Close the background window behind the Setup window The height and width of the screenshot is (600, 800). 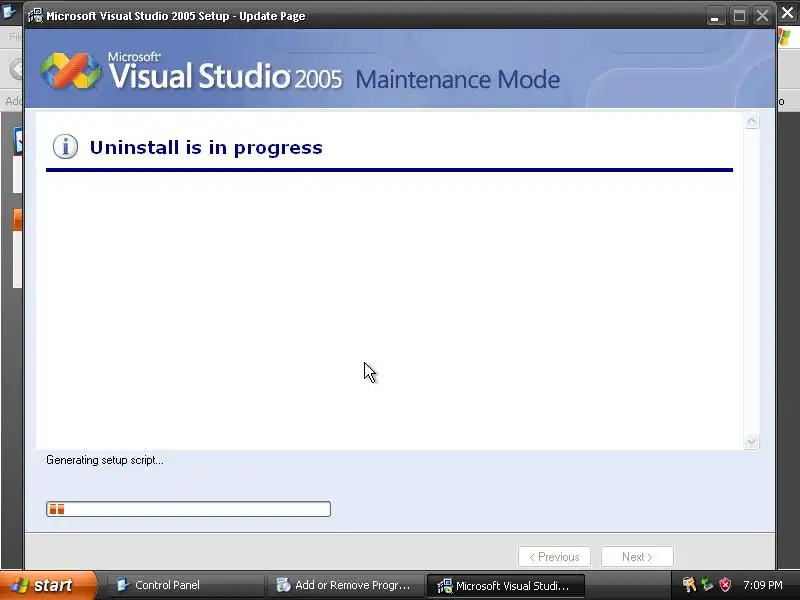(788, 12)
